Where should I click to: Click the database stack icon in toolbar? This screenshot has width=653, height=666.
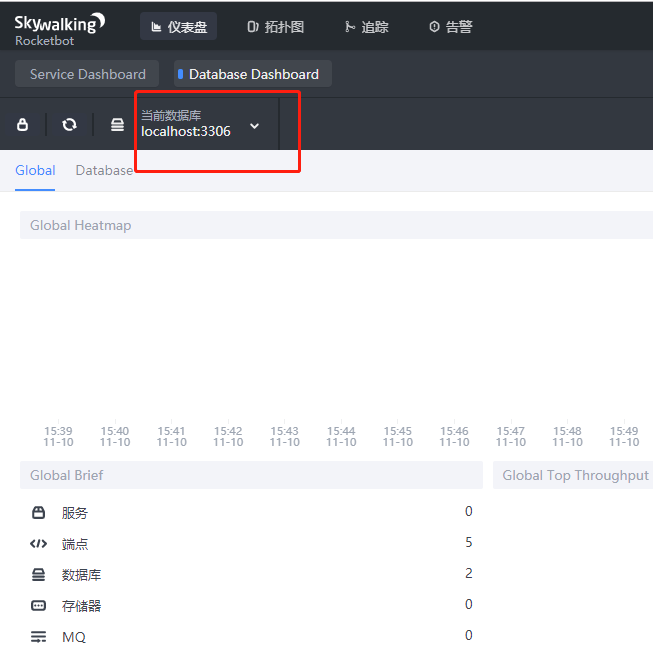(117, 124)
